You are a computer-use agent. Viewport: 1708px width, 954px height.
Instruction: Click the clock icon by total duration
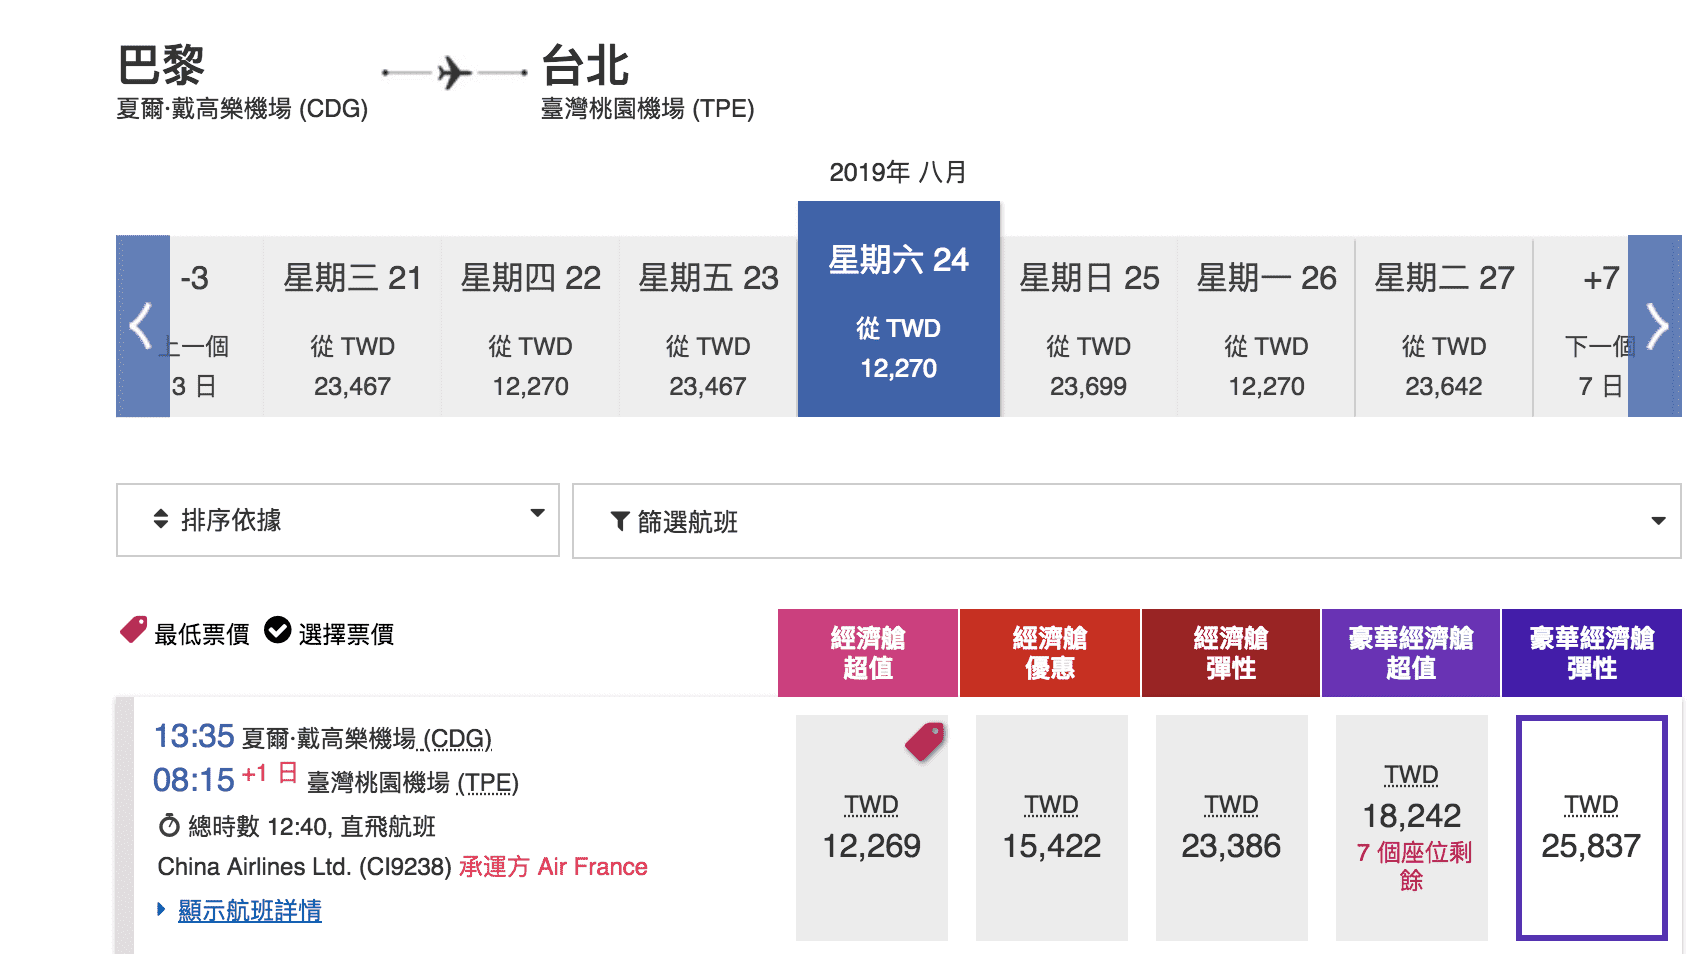169,826
